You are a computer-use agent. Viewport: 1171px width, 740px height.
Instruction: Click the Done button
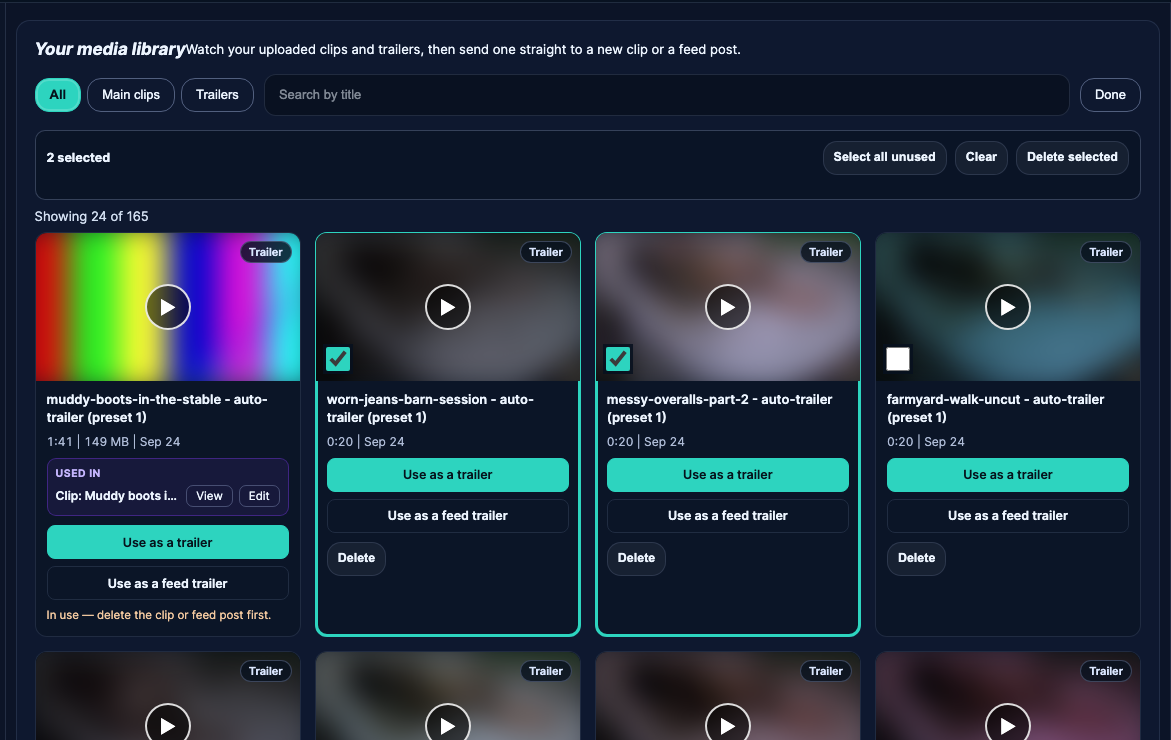pyautogui.click(x=1111, y=95)
